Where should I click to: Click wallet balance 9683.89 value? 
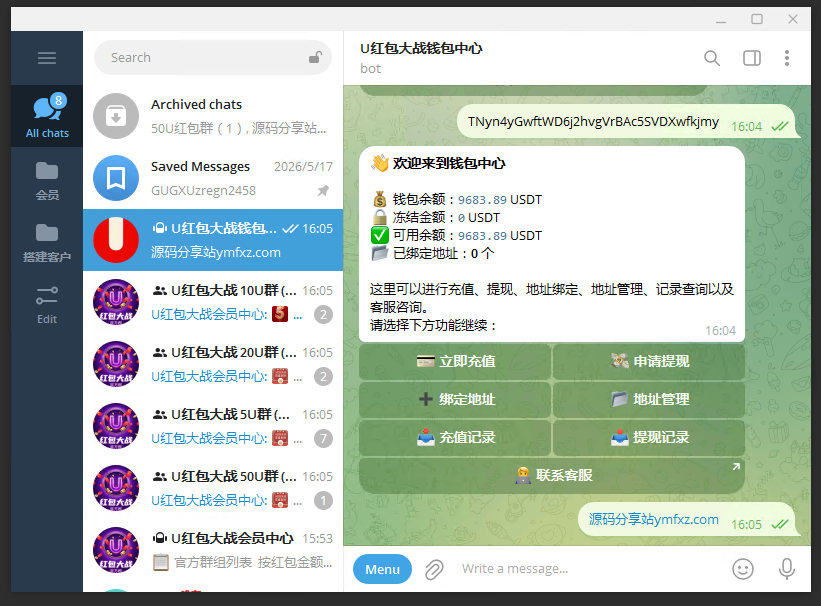tap(482, 200)
